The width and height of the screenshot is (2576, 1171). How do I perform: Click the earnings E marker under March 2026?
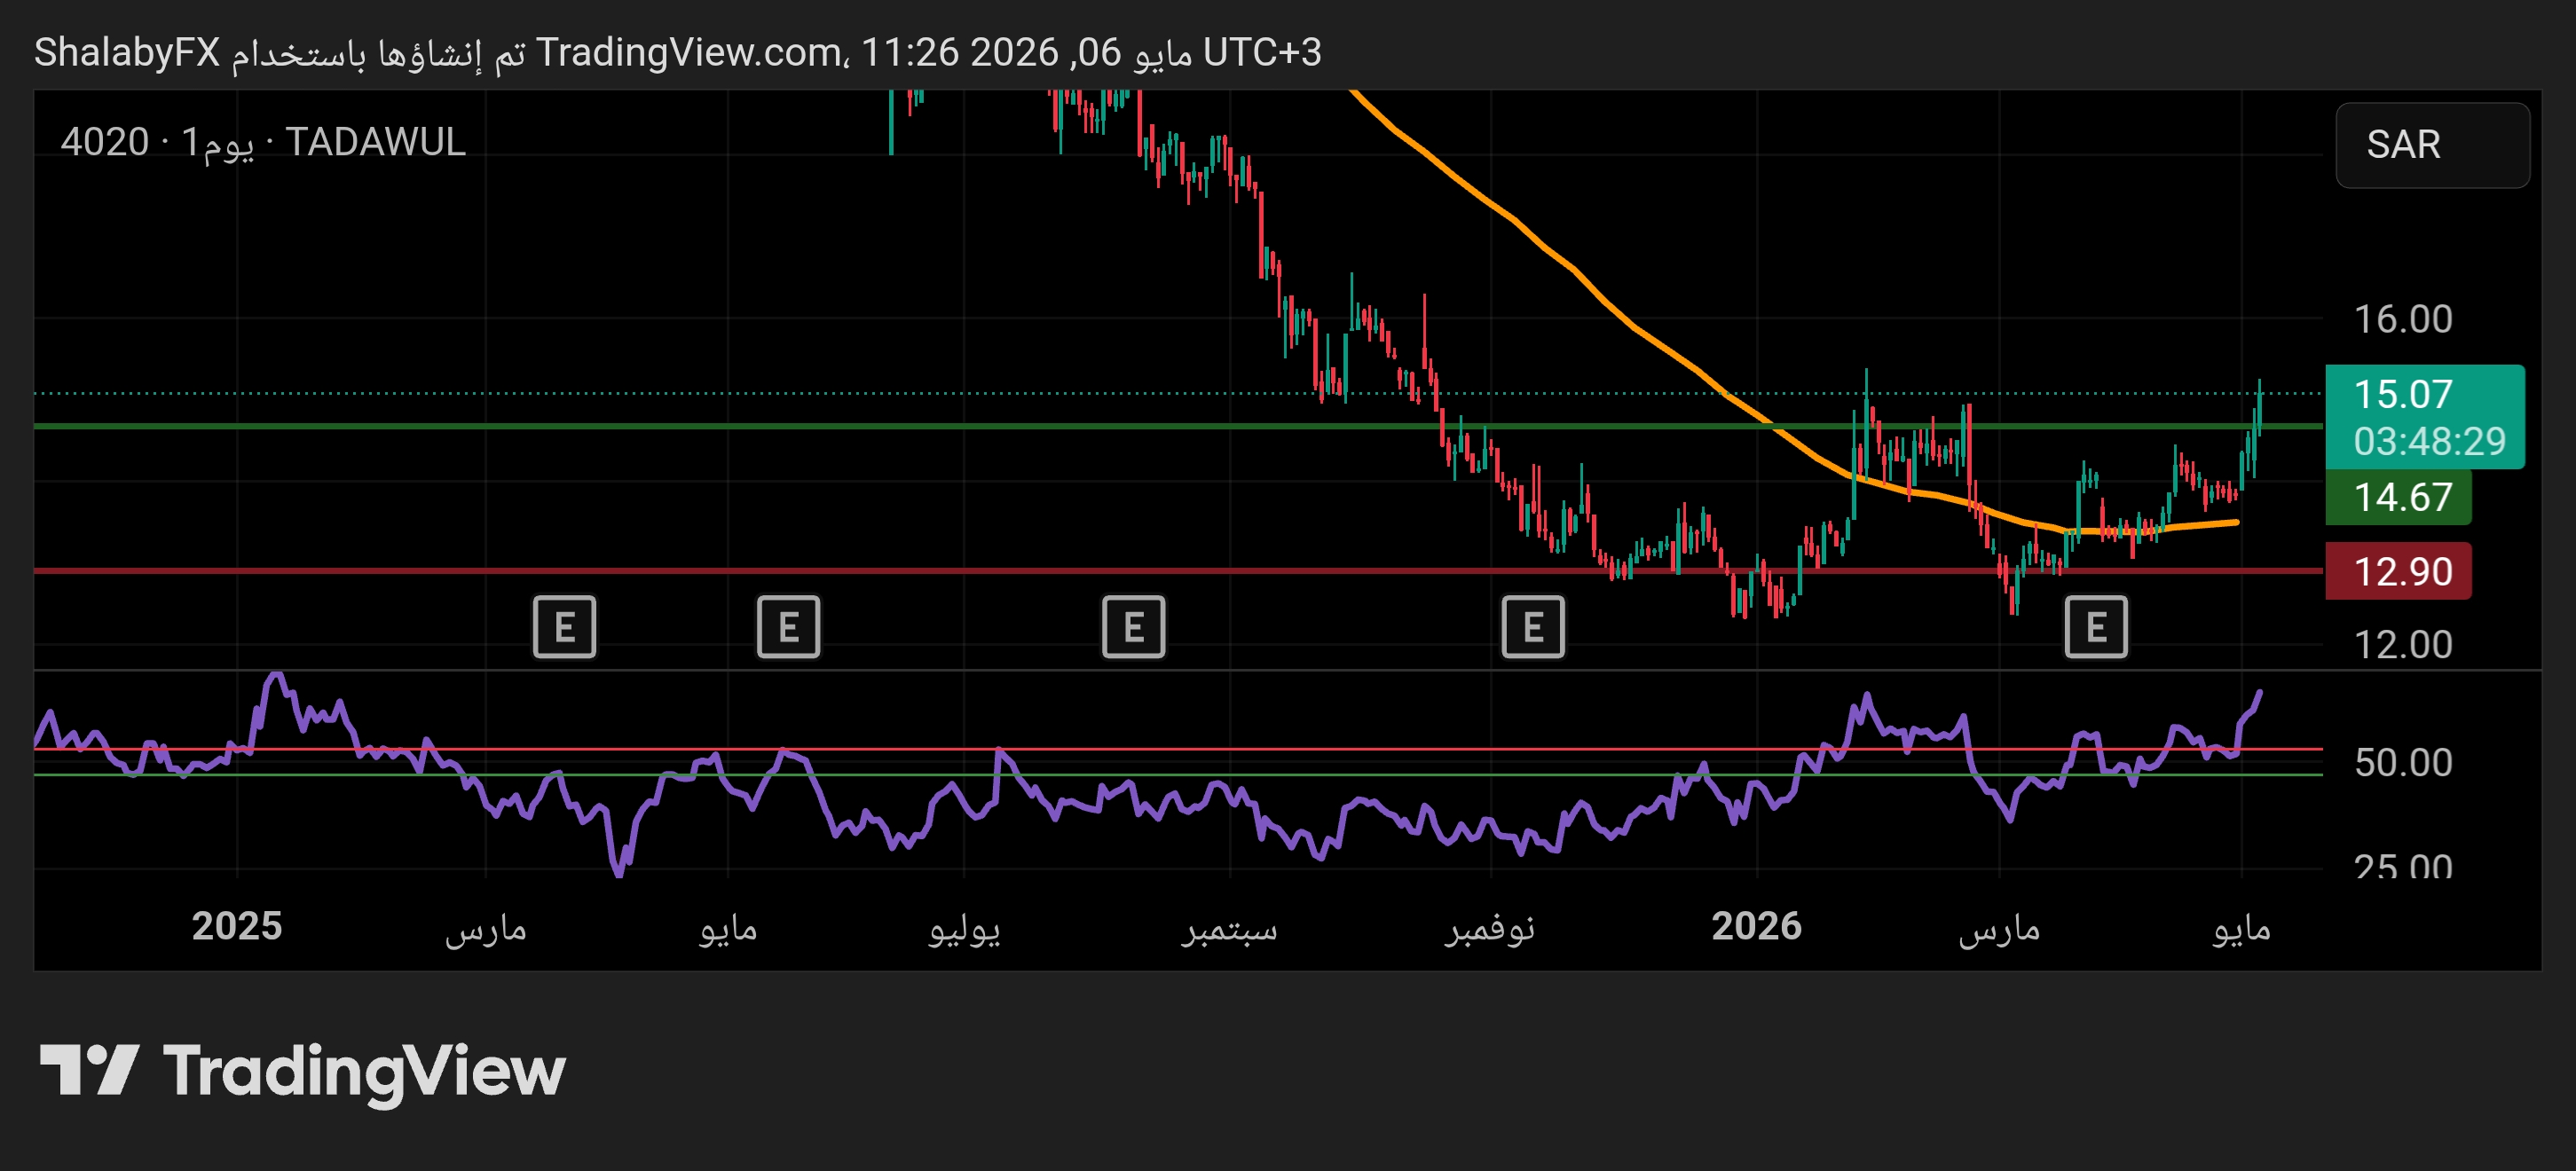coord(2096,627)
